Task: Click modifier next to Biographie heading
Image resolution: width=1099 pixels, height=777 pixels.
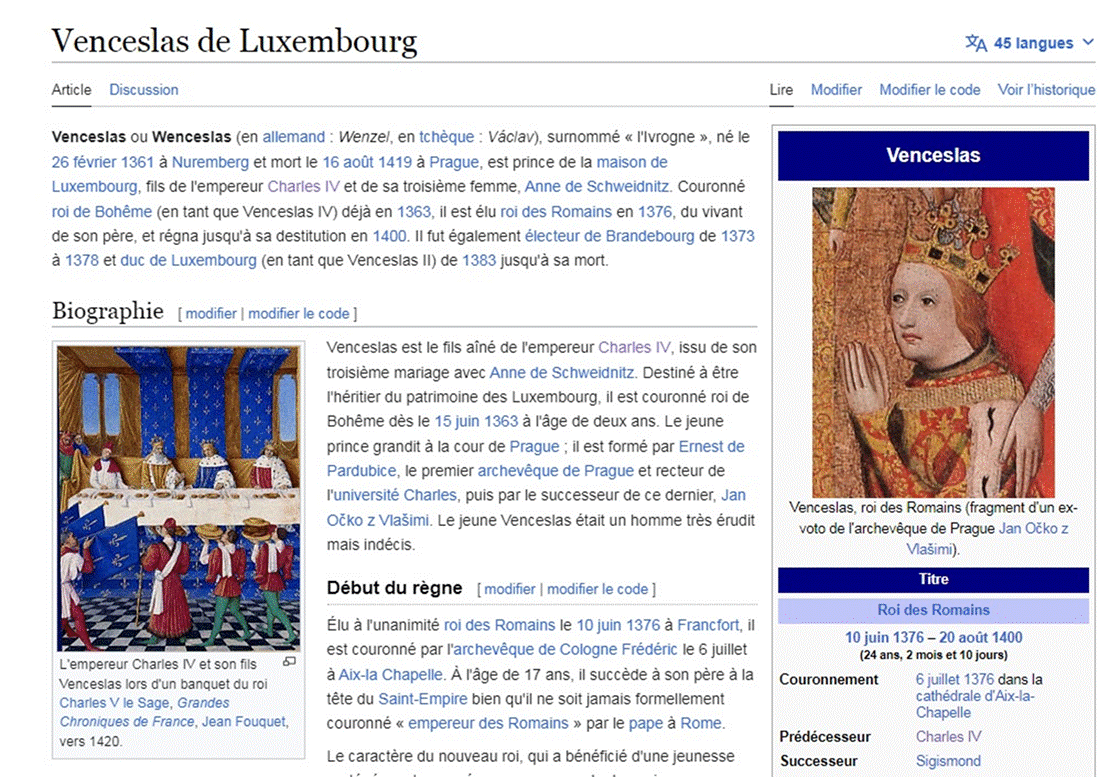Action: pyautogui.click(x=211, y=314)
